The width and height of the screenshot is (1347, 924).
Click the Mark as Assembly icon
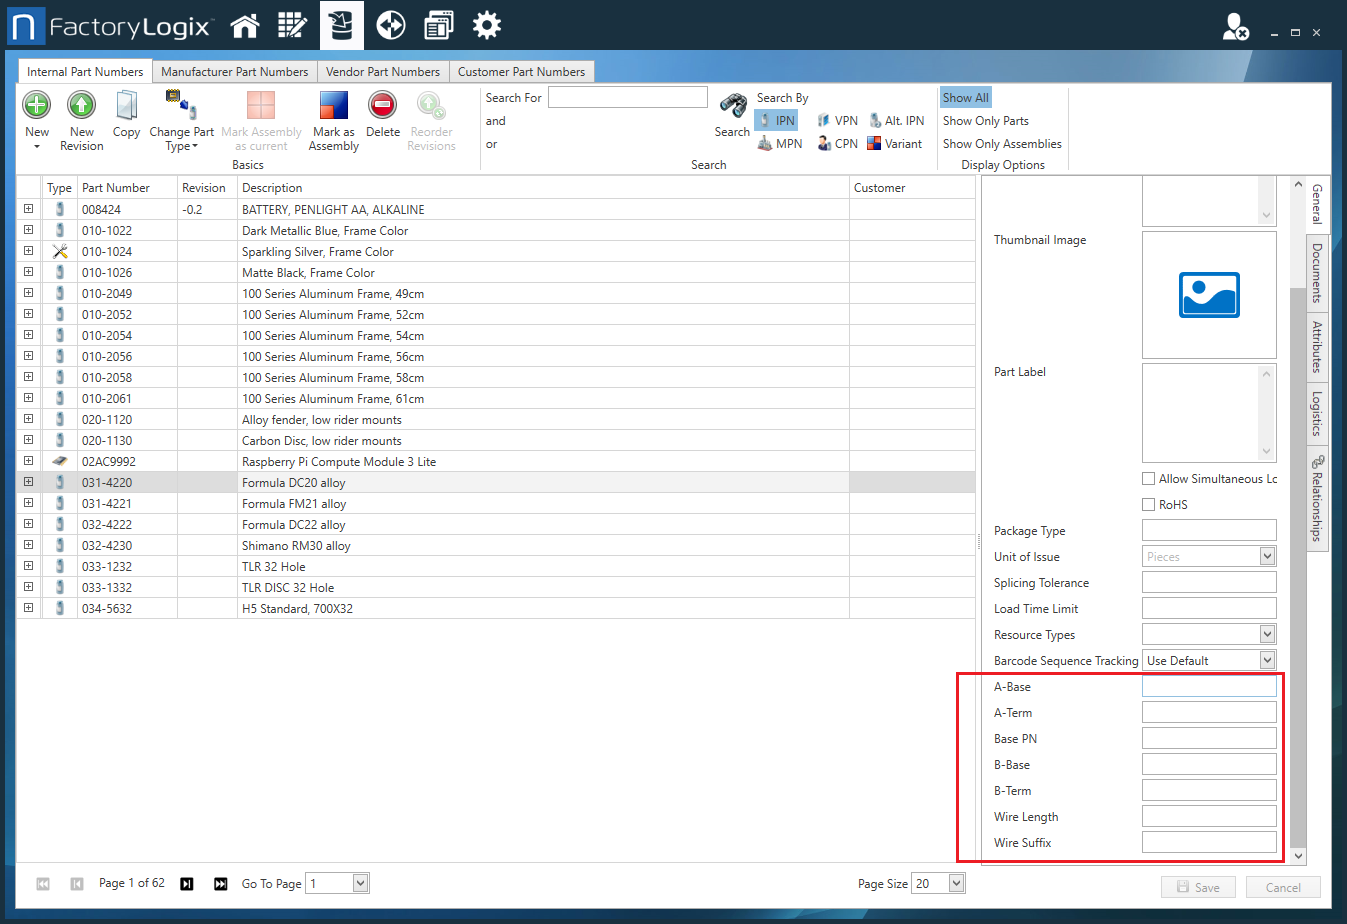[333, 104]
